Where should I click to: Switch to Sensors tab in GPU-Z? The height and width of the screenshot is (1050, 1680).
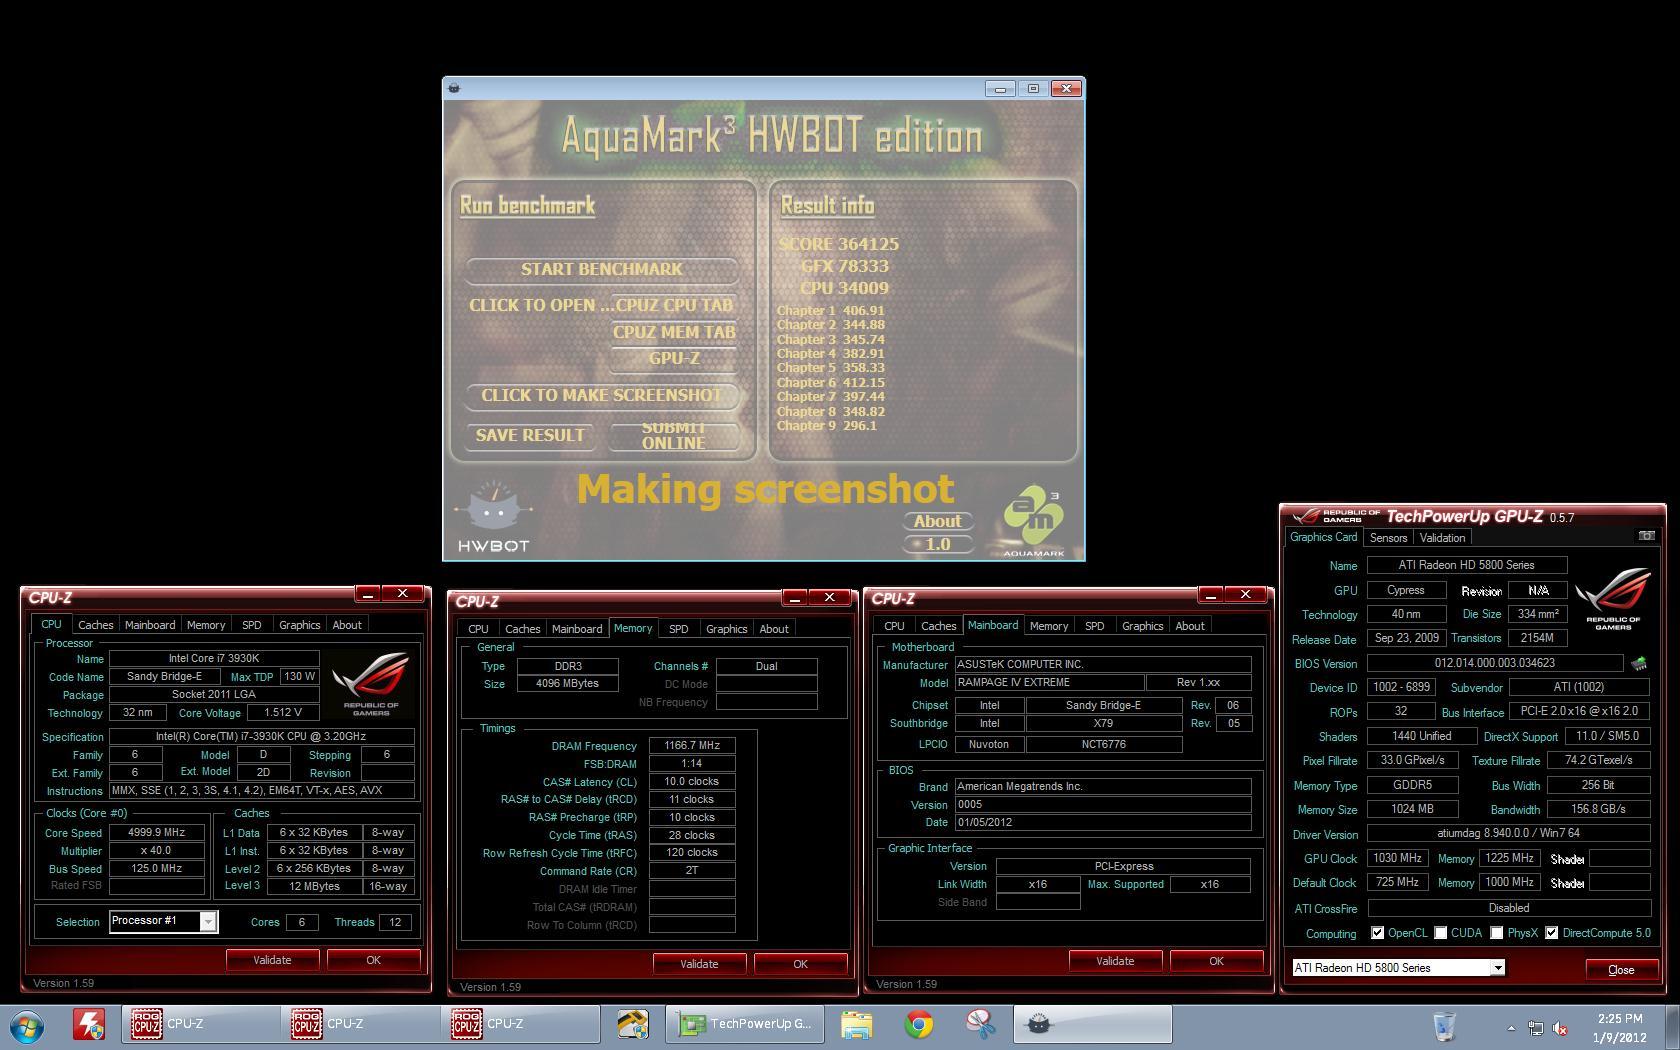point(1388,538)
